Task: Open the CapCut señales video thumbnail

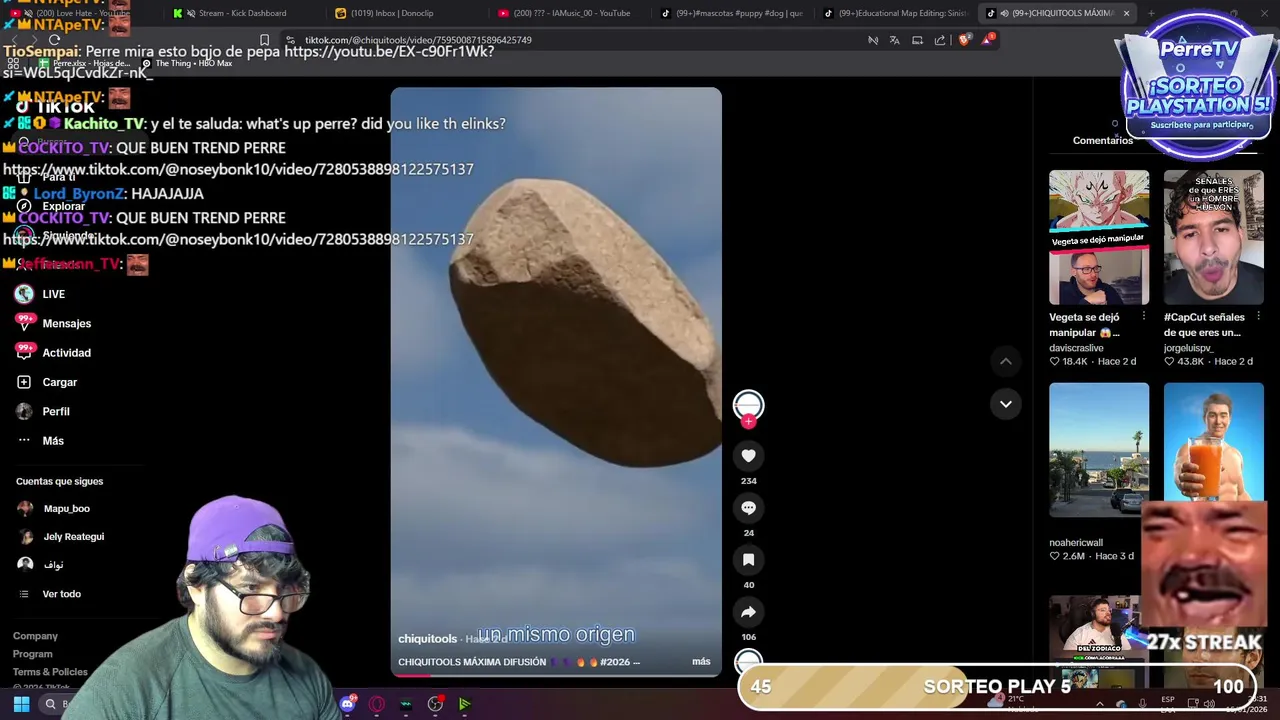Action: (1213, 237)
